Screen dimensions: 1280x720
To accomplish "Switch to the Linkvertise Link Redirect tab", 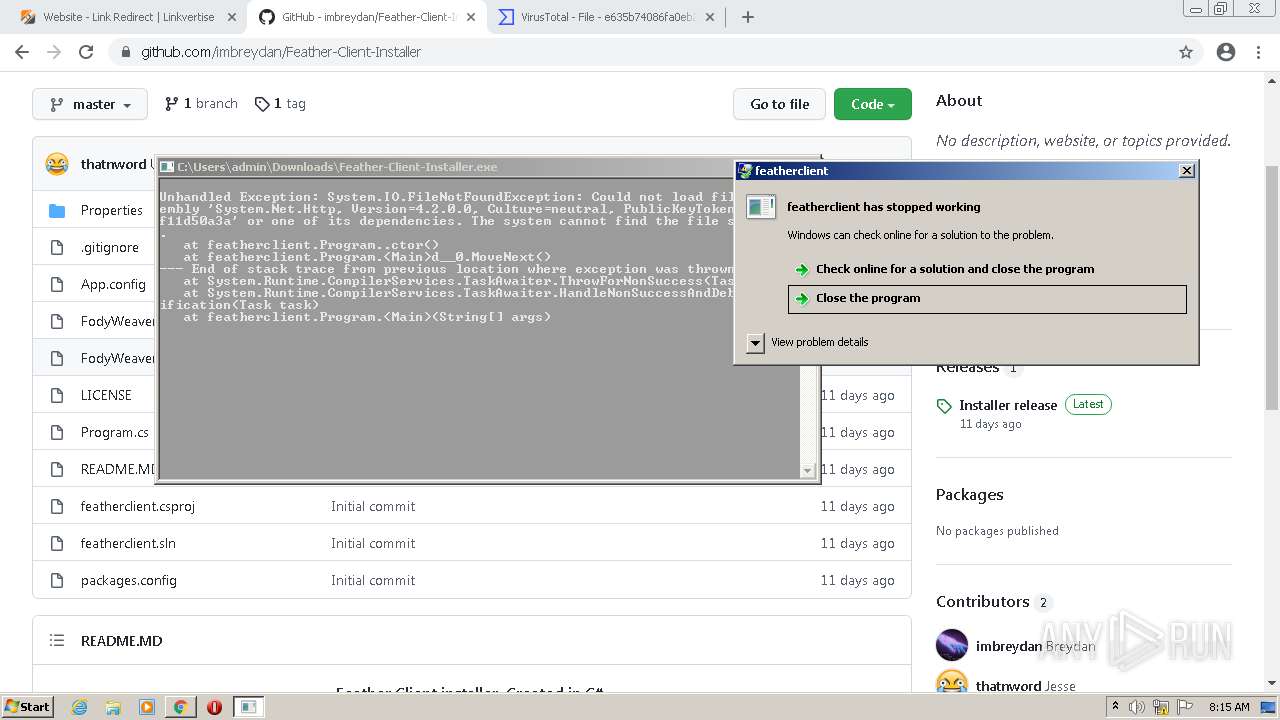I will click(128, 17).
